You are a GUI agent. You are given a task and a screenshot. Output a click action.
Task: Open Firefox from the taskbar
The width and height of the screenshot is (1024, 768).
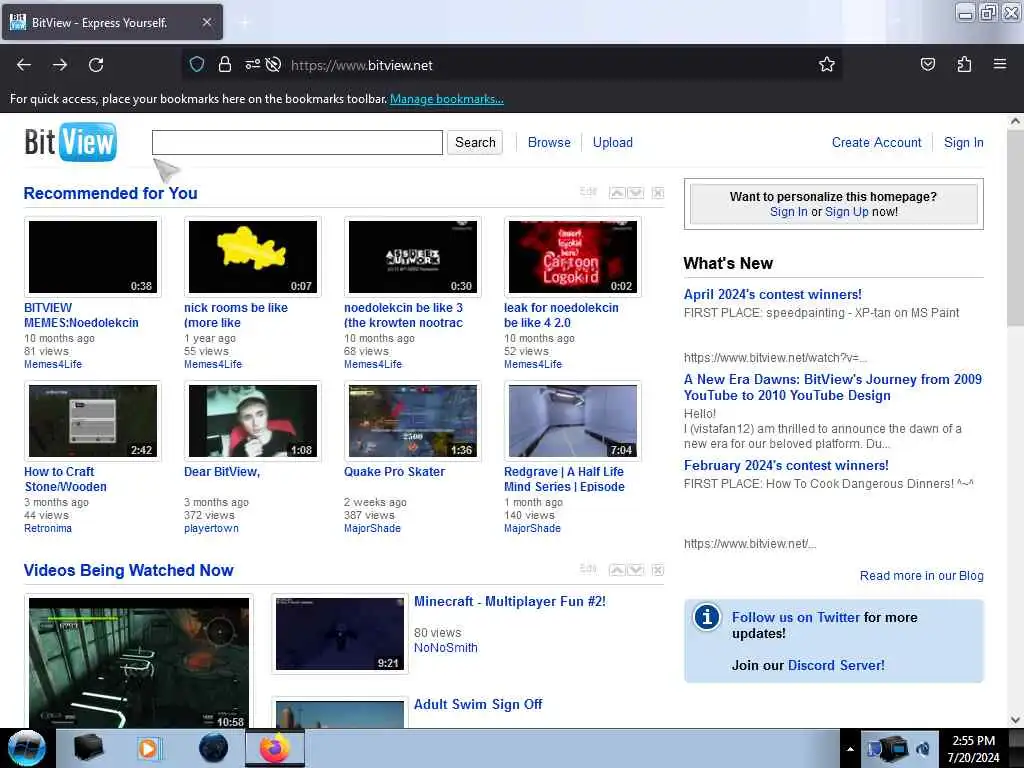275,748
